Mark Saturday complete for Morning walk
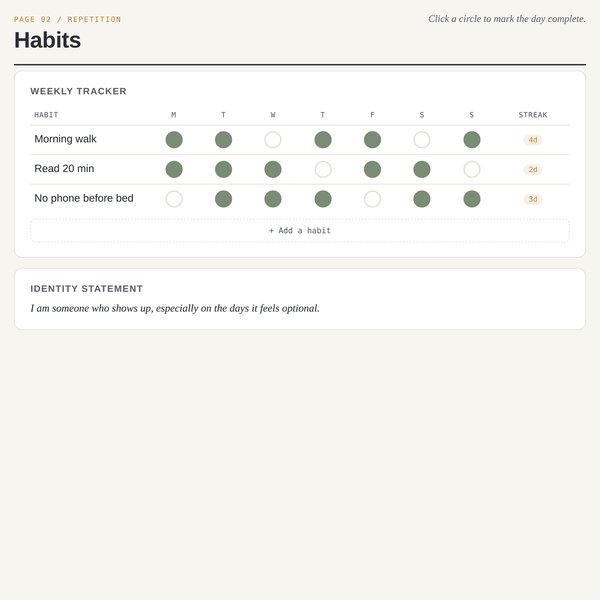The image size is (600, 600). coord(422,140)
